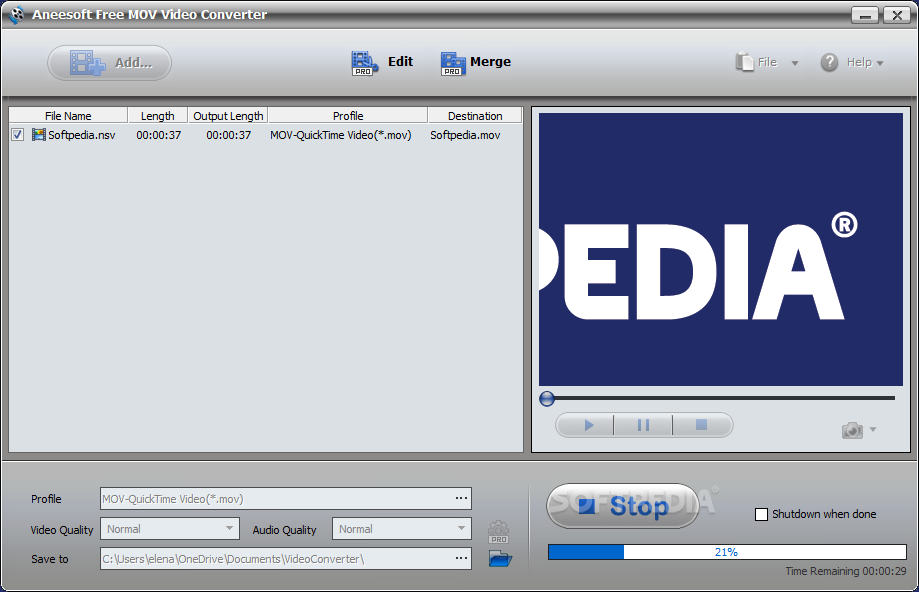
Task: Minimize the converter window
Action: coord(864,15)
